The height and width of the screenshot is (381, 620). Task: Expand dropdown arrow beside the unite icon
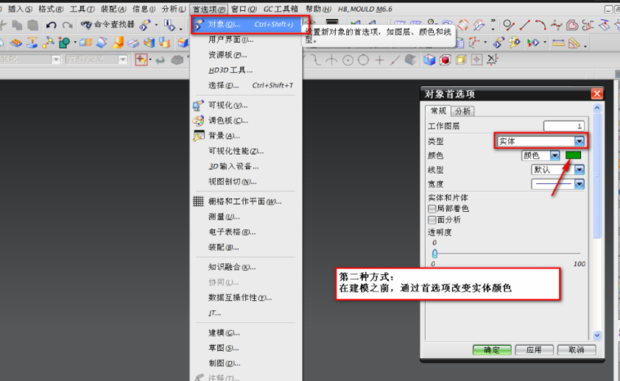[x=75, y=42]
